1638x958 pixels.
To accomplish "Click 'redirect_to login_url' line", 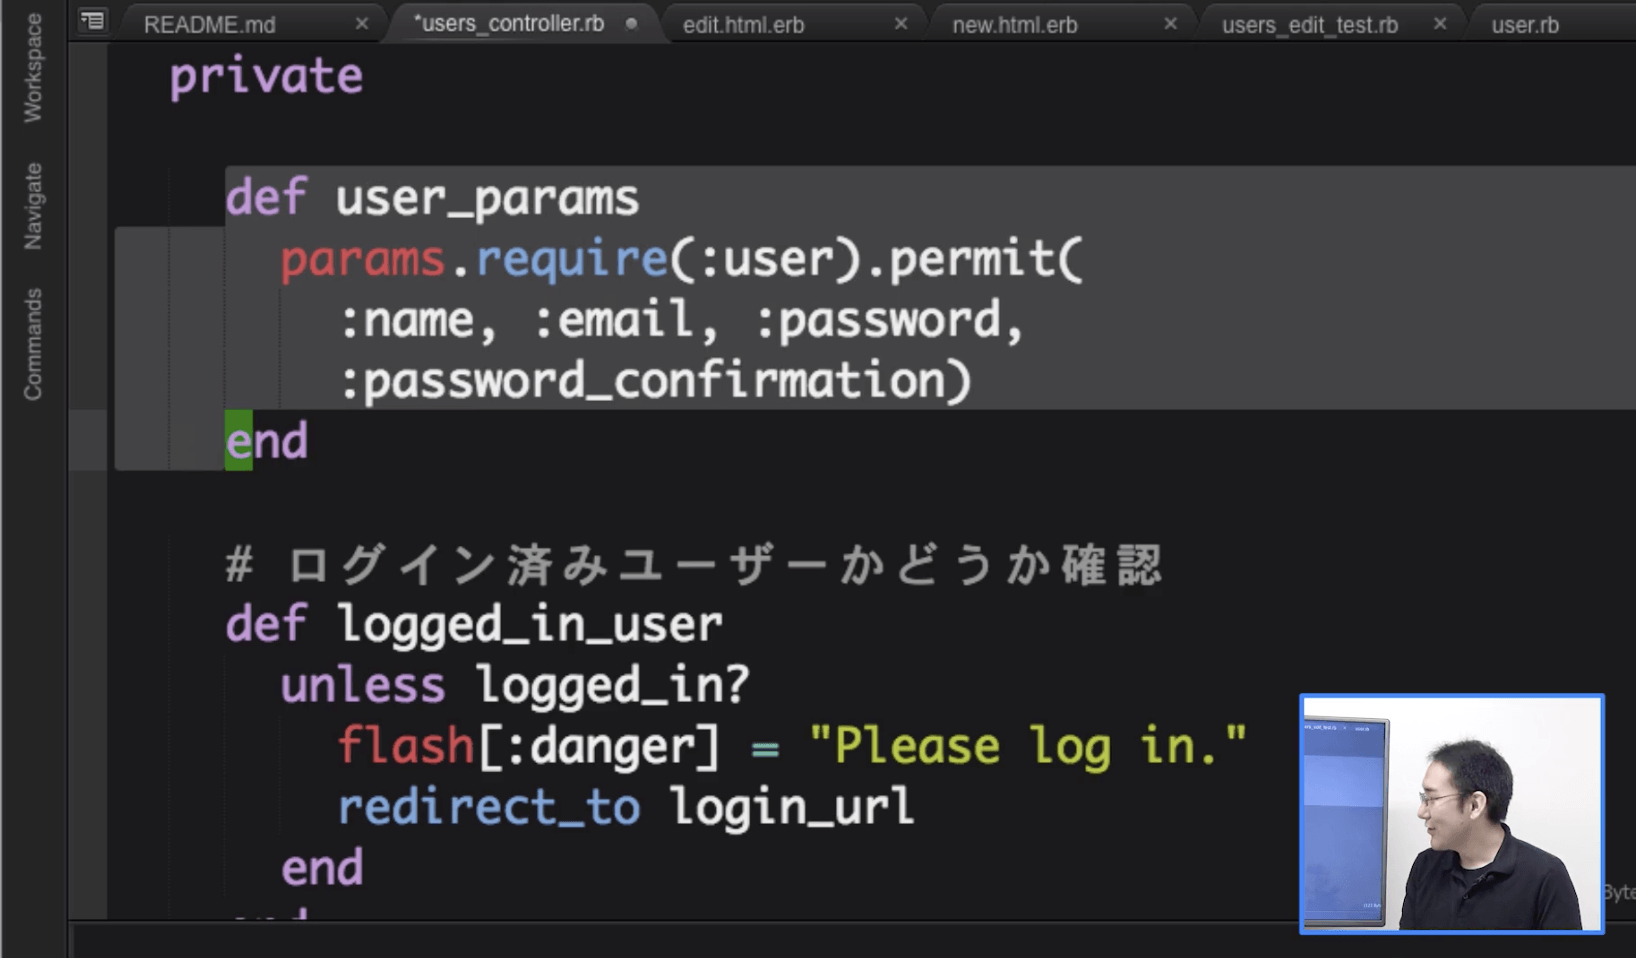I will pos(626,808).
